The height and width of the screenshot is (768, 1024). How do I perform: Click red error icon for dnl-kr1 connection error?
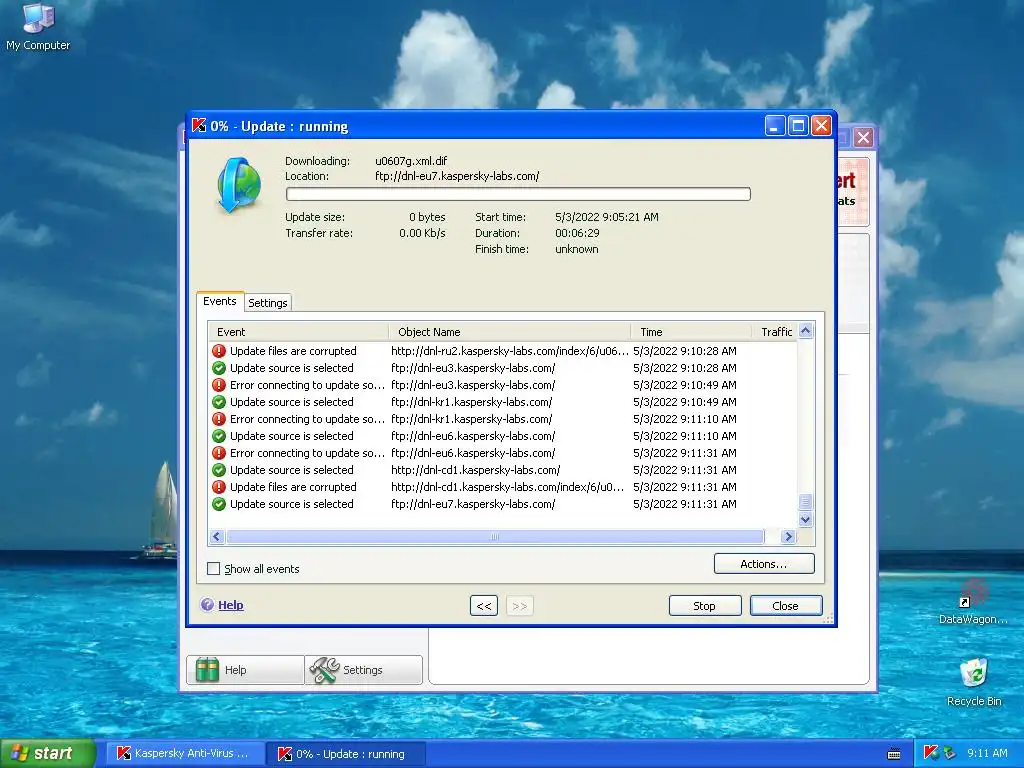point(219,419)
